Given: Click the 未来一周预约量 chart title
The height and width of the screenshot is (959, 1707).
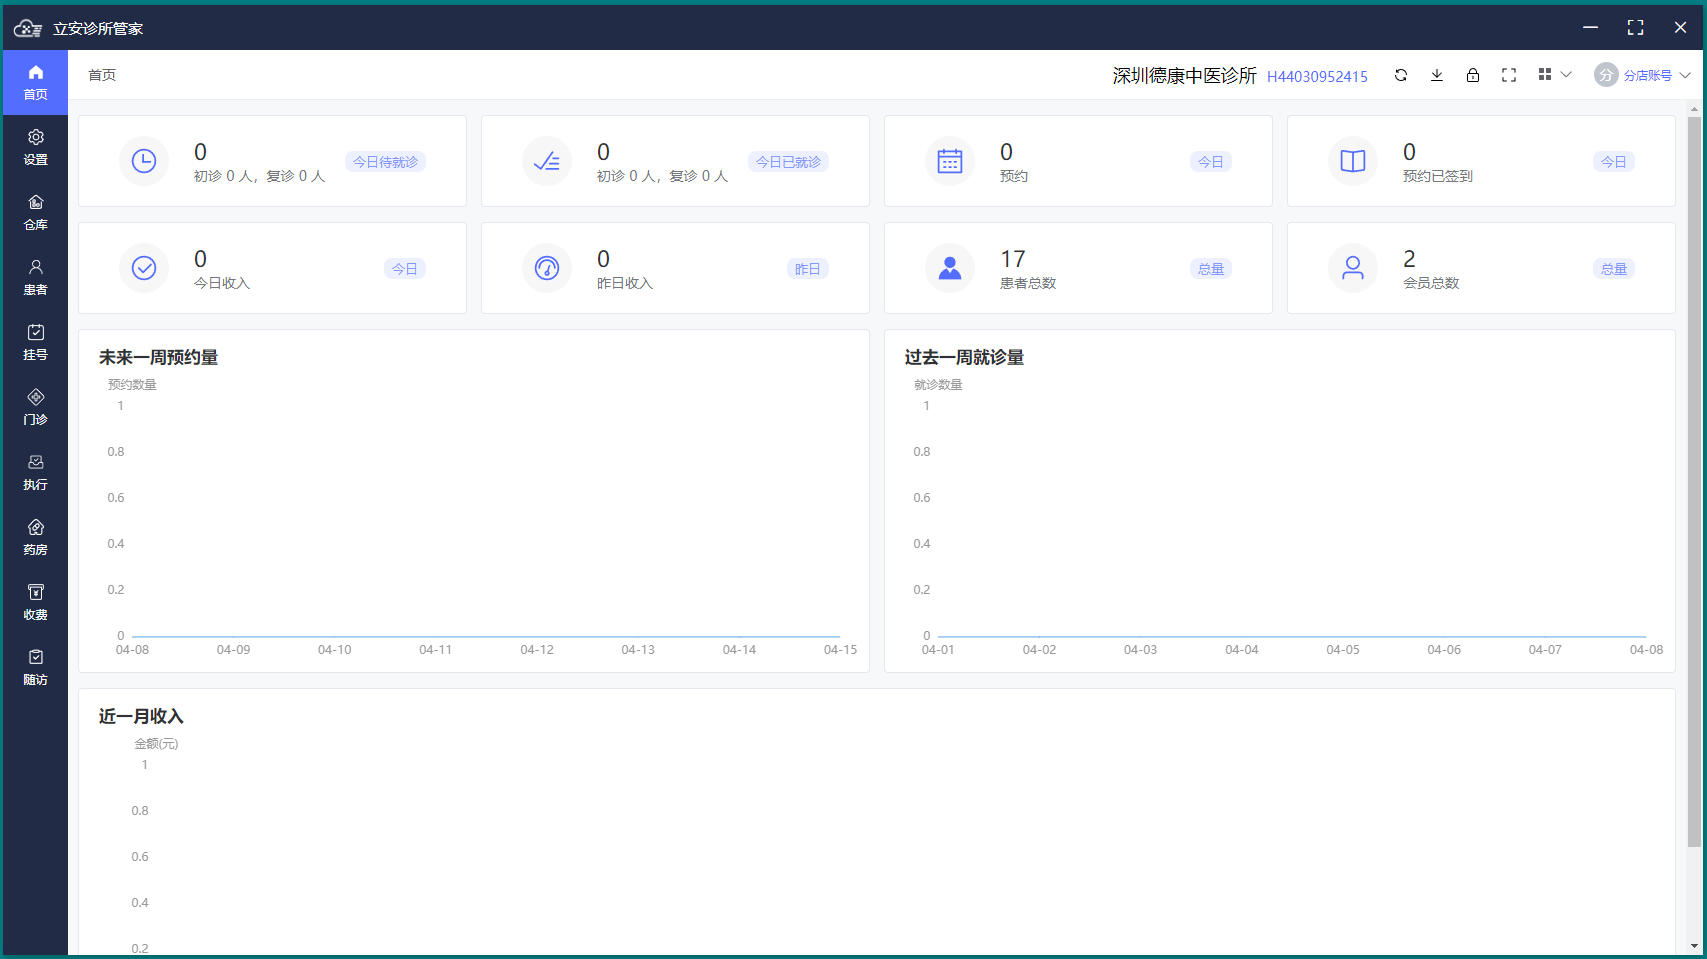Looking at the screenshot, I should (x=158, y=357).
